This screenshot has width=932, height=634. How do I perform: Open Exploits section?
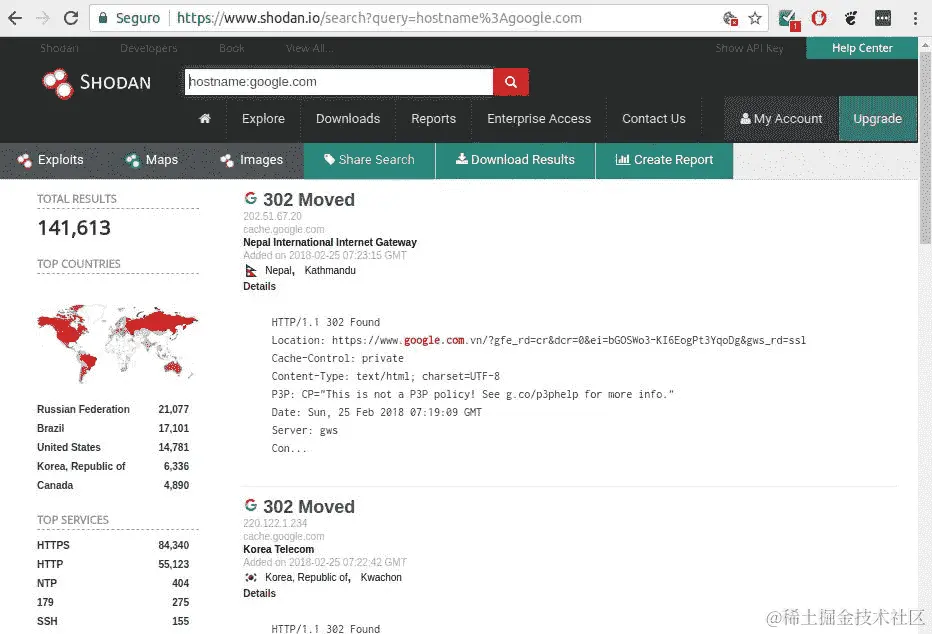pyautogui.click(x=51, y=160)
